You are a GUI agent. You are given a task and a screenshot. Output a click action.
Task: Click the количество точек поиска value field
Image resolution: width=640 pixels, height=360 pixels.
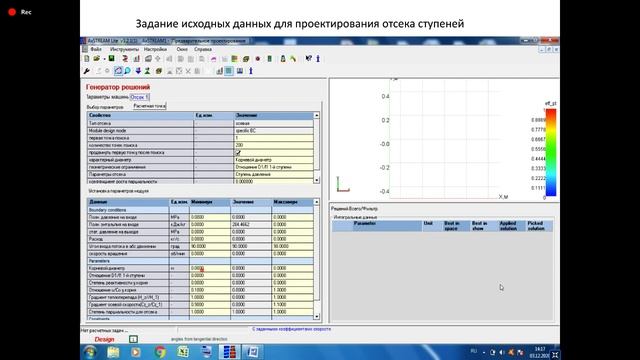click(274, 145)
